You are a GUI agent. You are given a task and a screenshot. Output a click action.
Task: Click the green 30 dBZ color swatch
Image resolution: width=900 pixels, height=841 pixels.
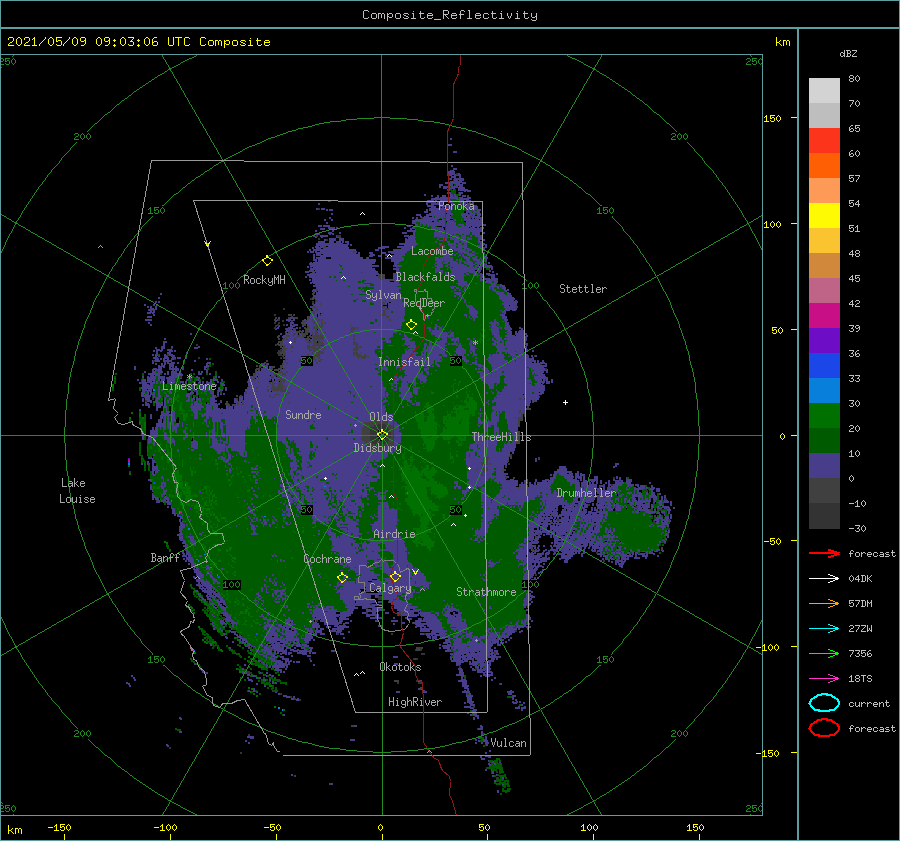click(824, 415)
